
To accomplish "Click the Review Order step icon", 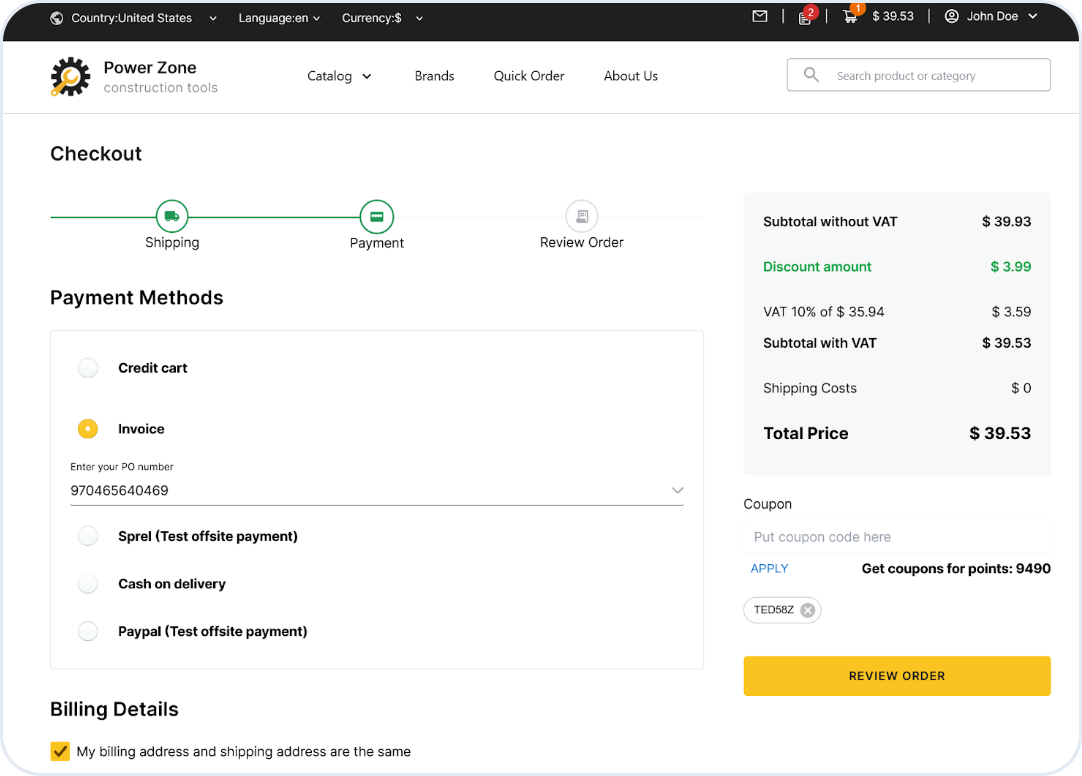I will [x=581, y=216].
